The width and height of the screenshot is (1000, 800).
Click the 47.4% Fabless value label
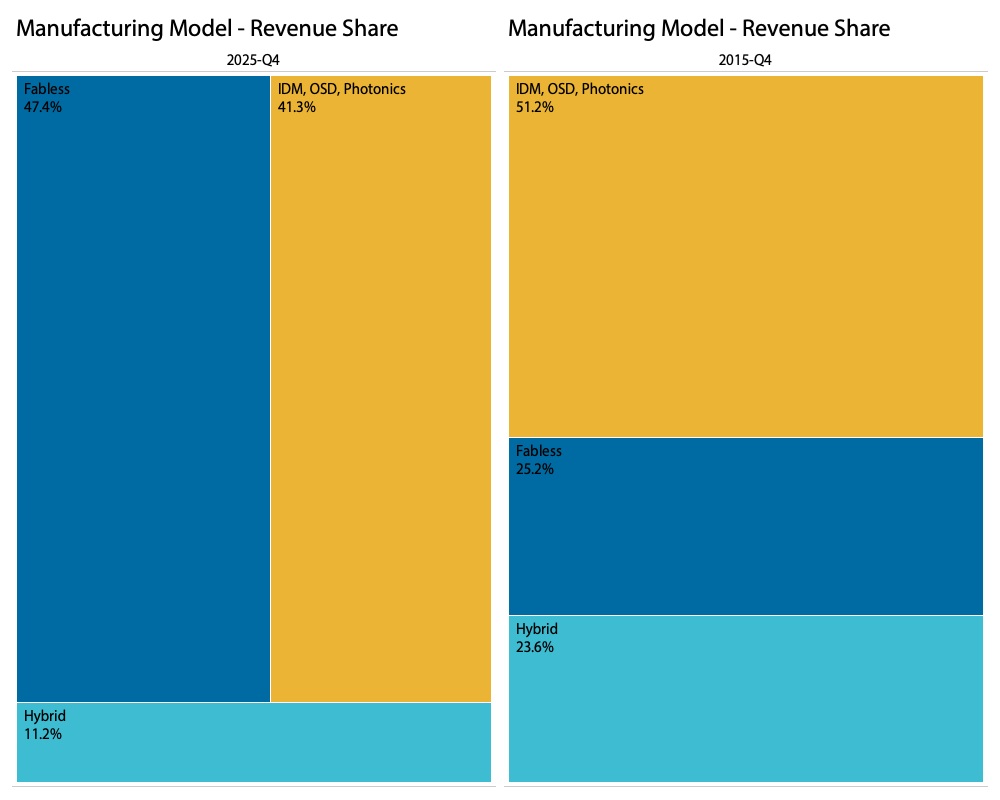click(x=43, y=107)
